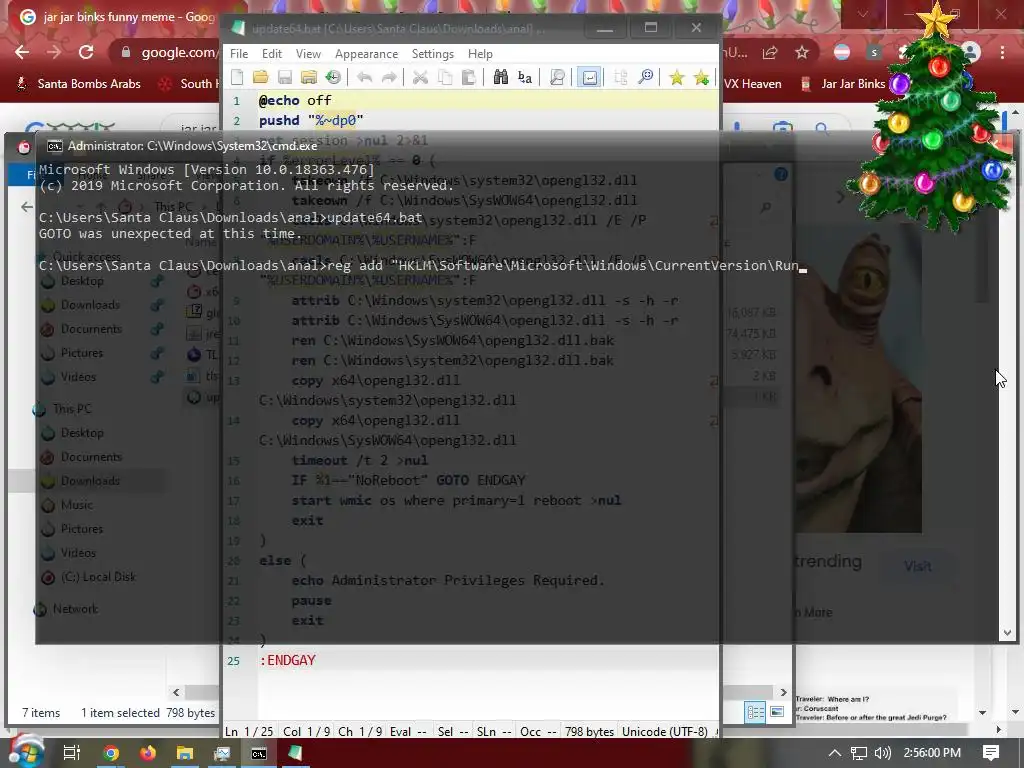1024x768 pixels.
Task: Switch Explorer to large thumbnails view icon
Action: click(x=777, y=712)
